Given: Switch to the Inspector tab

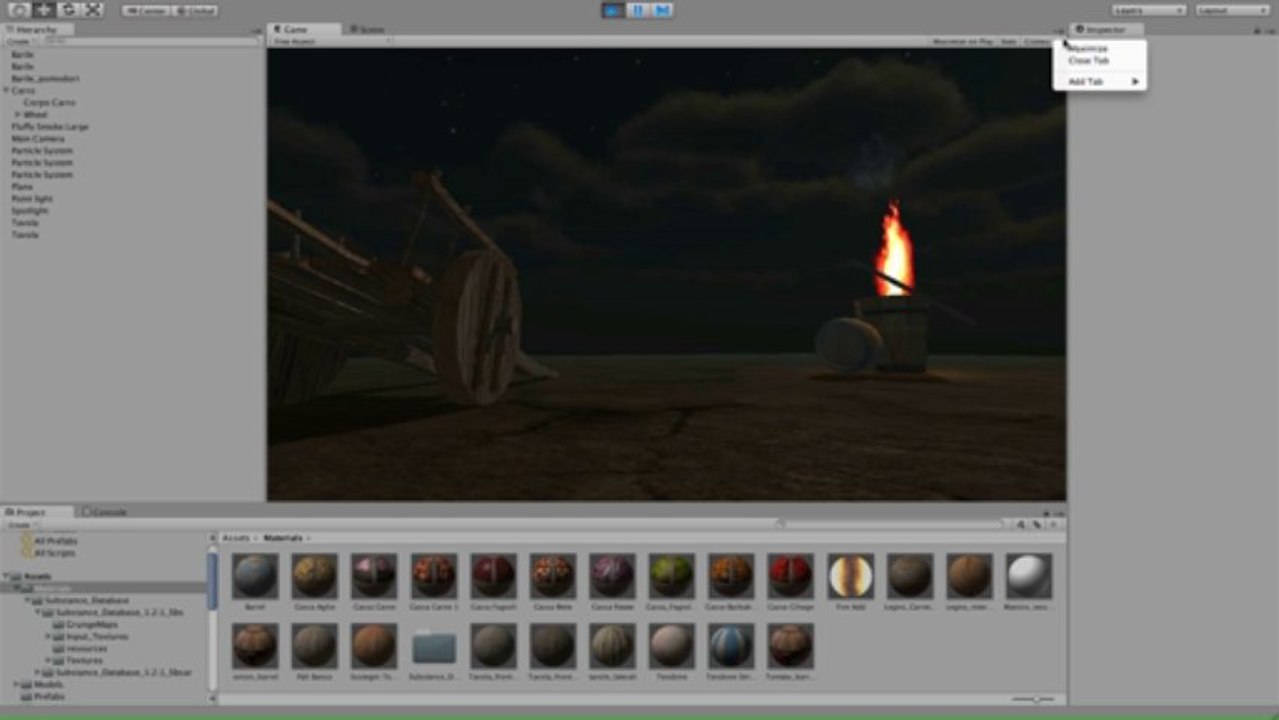Looking at the screenshot, I should click(1107, 30).
